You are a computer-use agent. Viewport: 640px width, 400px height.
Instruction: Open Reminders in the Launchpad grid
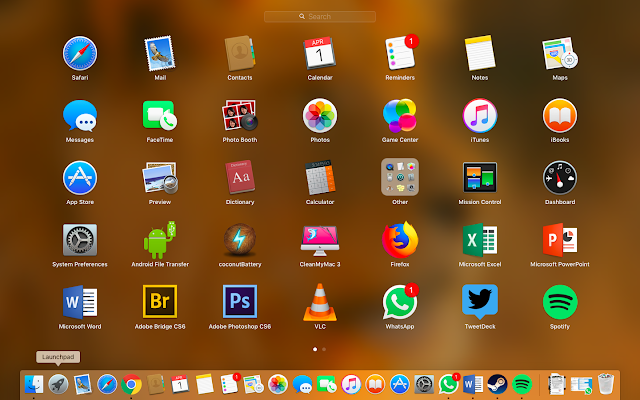pos(400,53)
